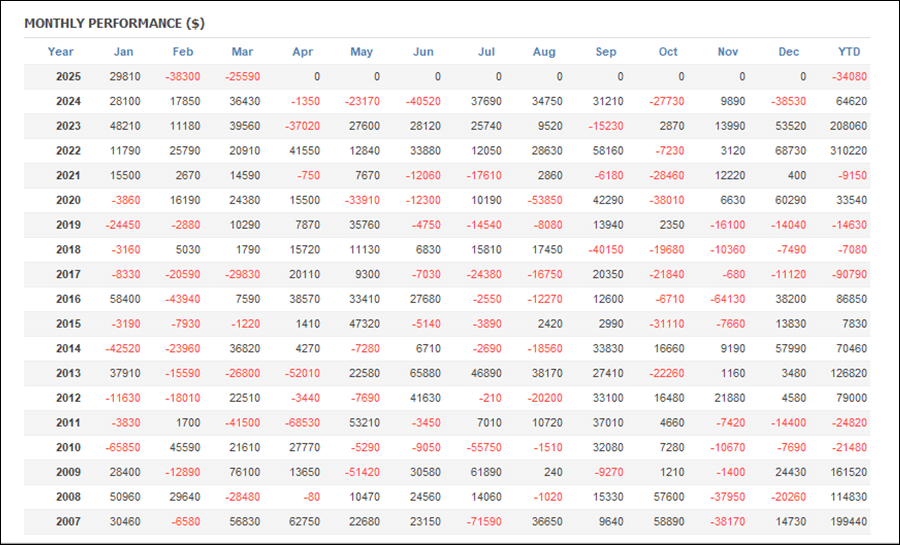The image size is (900, 545).
Task: Select the 2018 year row label
Action: (68, 250)
